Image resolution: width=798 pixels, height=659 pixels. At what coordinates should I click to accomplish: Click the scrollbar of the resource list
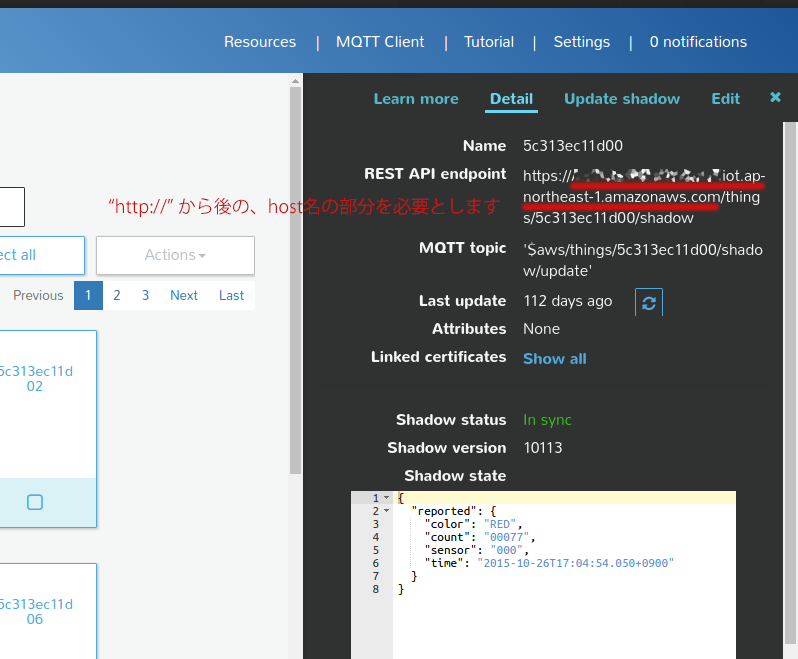click(x=295, y=280)
